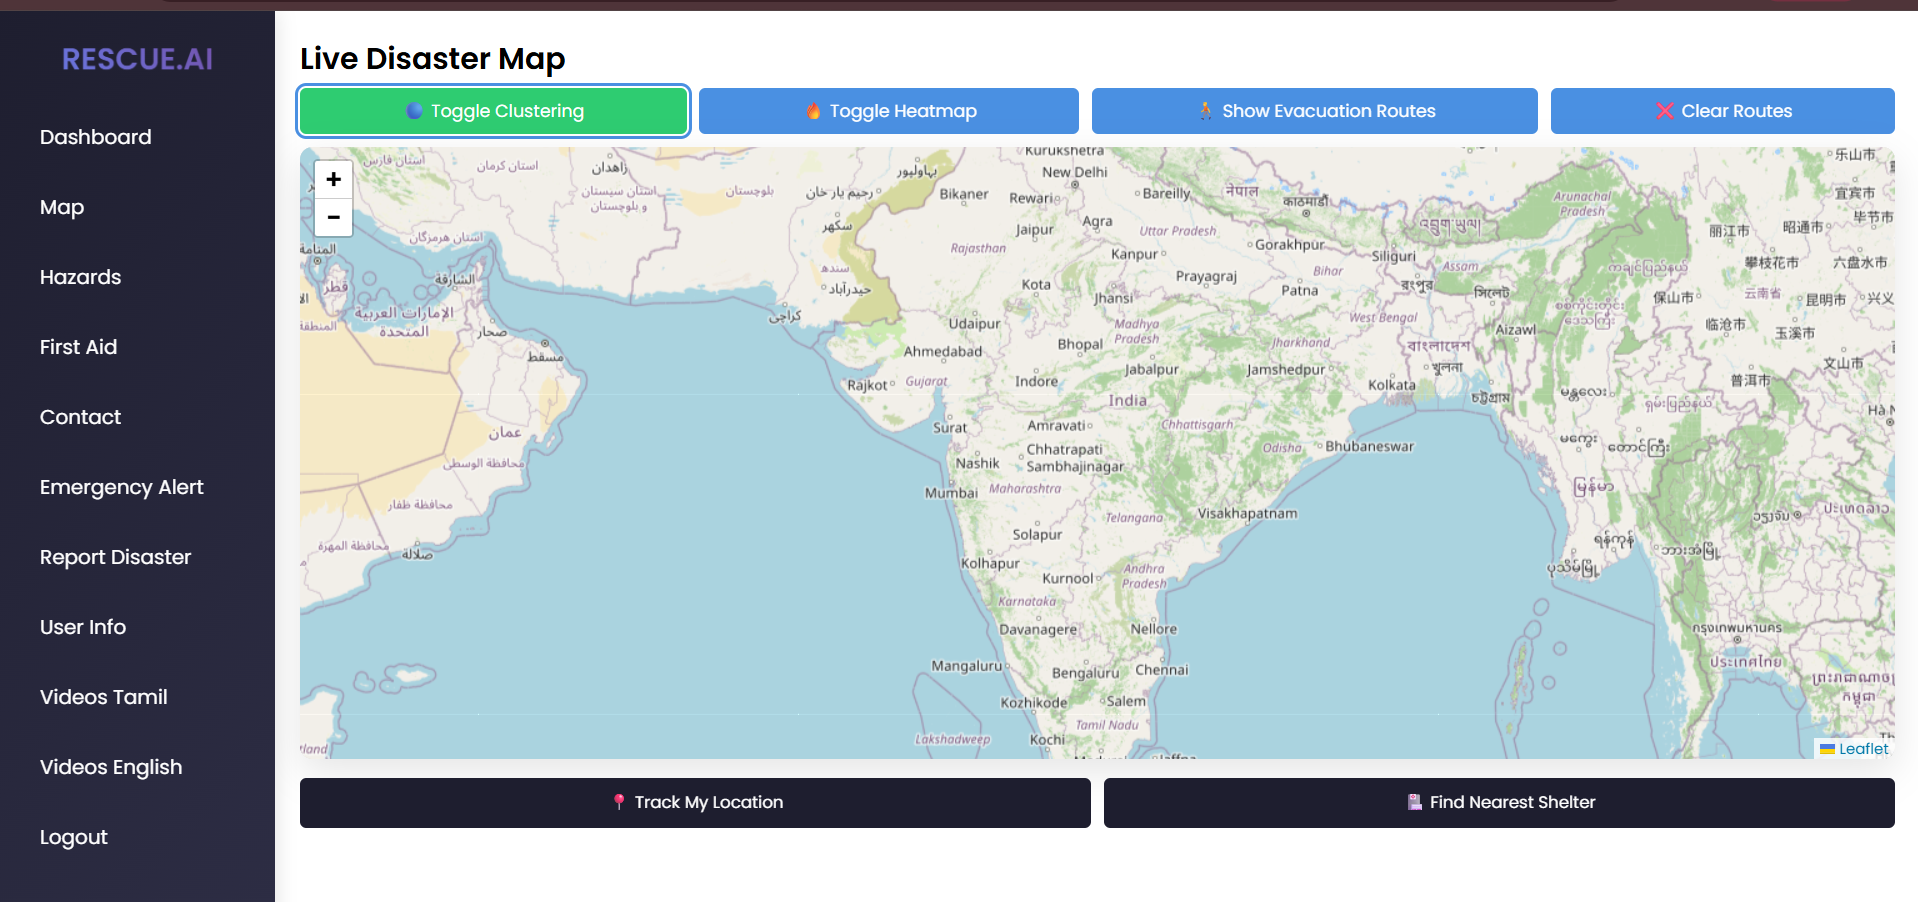Log out of the application

tap(74, 837)
